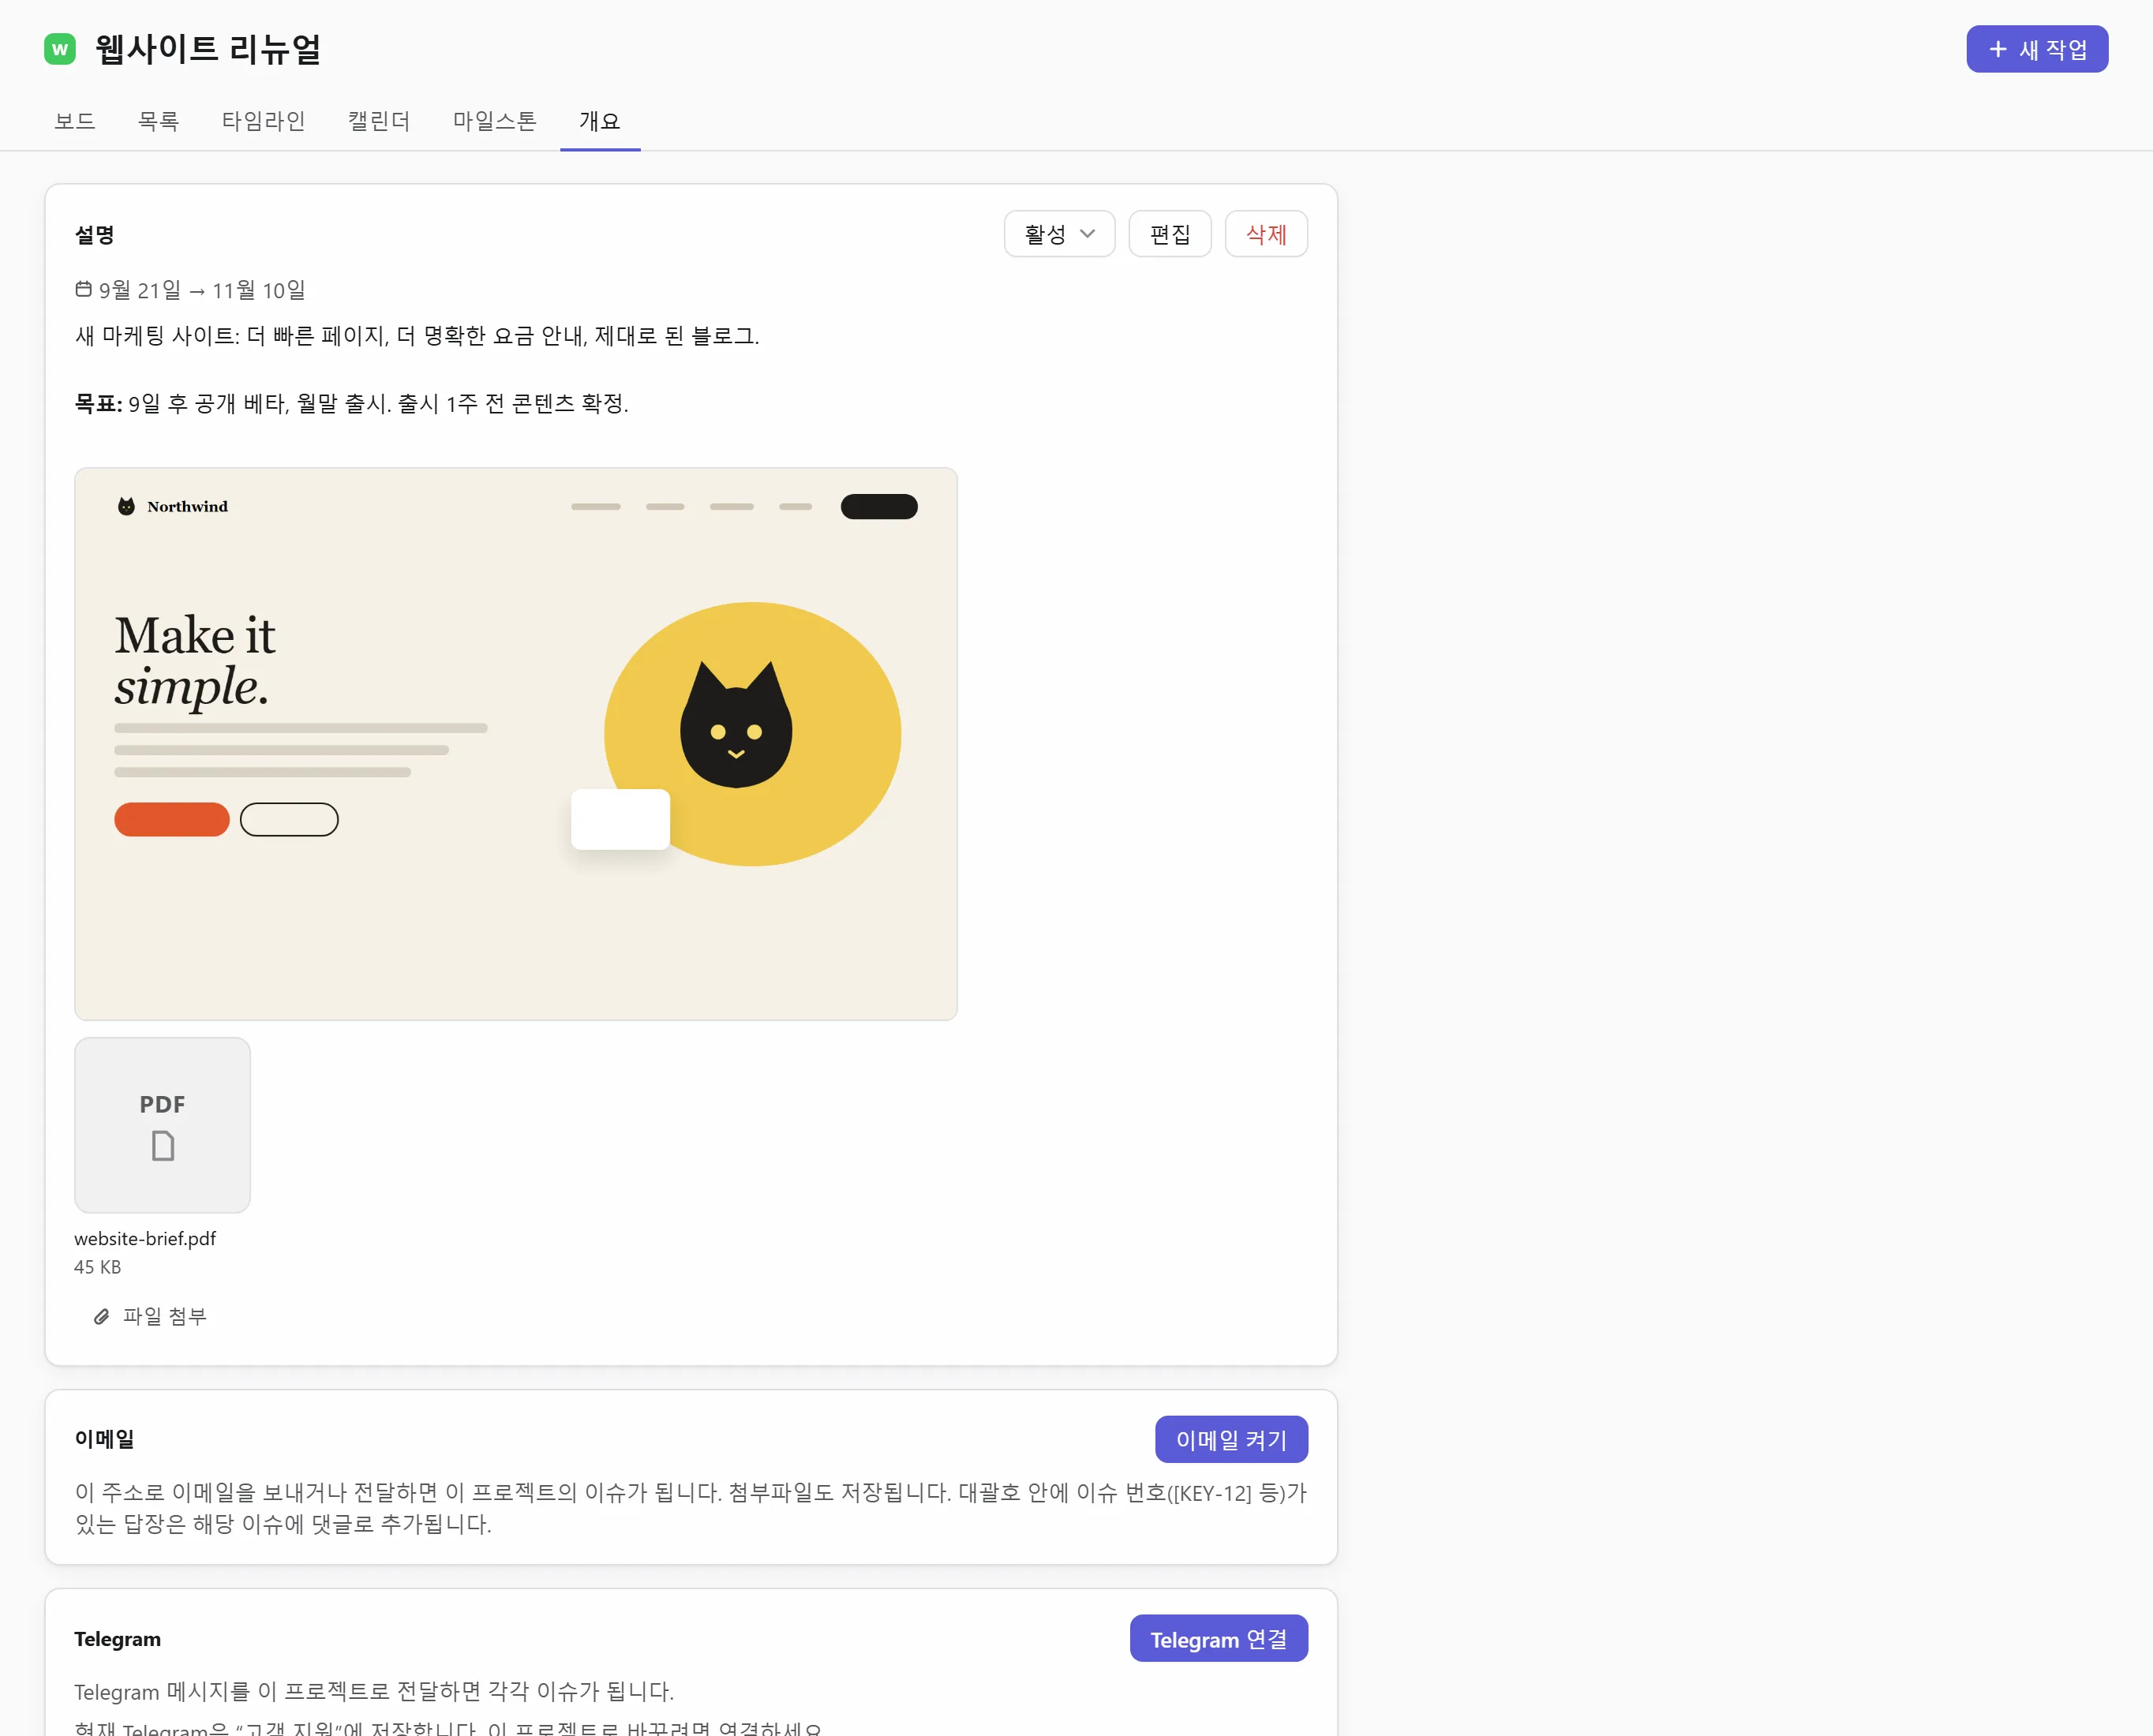Click the 이메일 section heading
This screenshot has width=2153, height=1736.
pyautogui.click(x=104, y=1439)
